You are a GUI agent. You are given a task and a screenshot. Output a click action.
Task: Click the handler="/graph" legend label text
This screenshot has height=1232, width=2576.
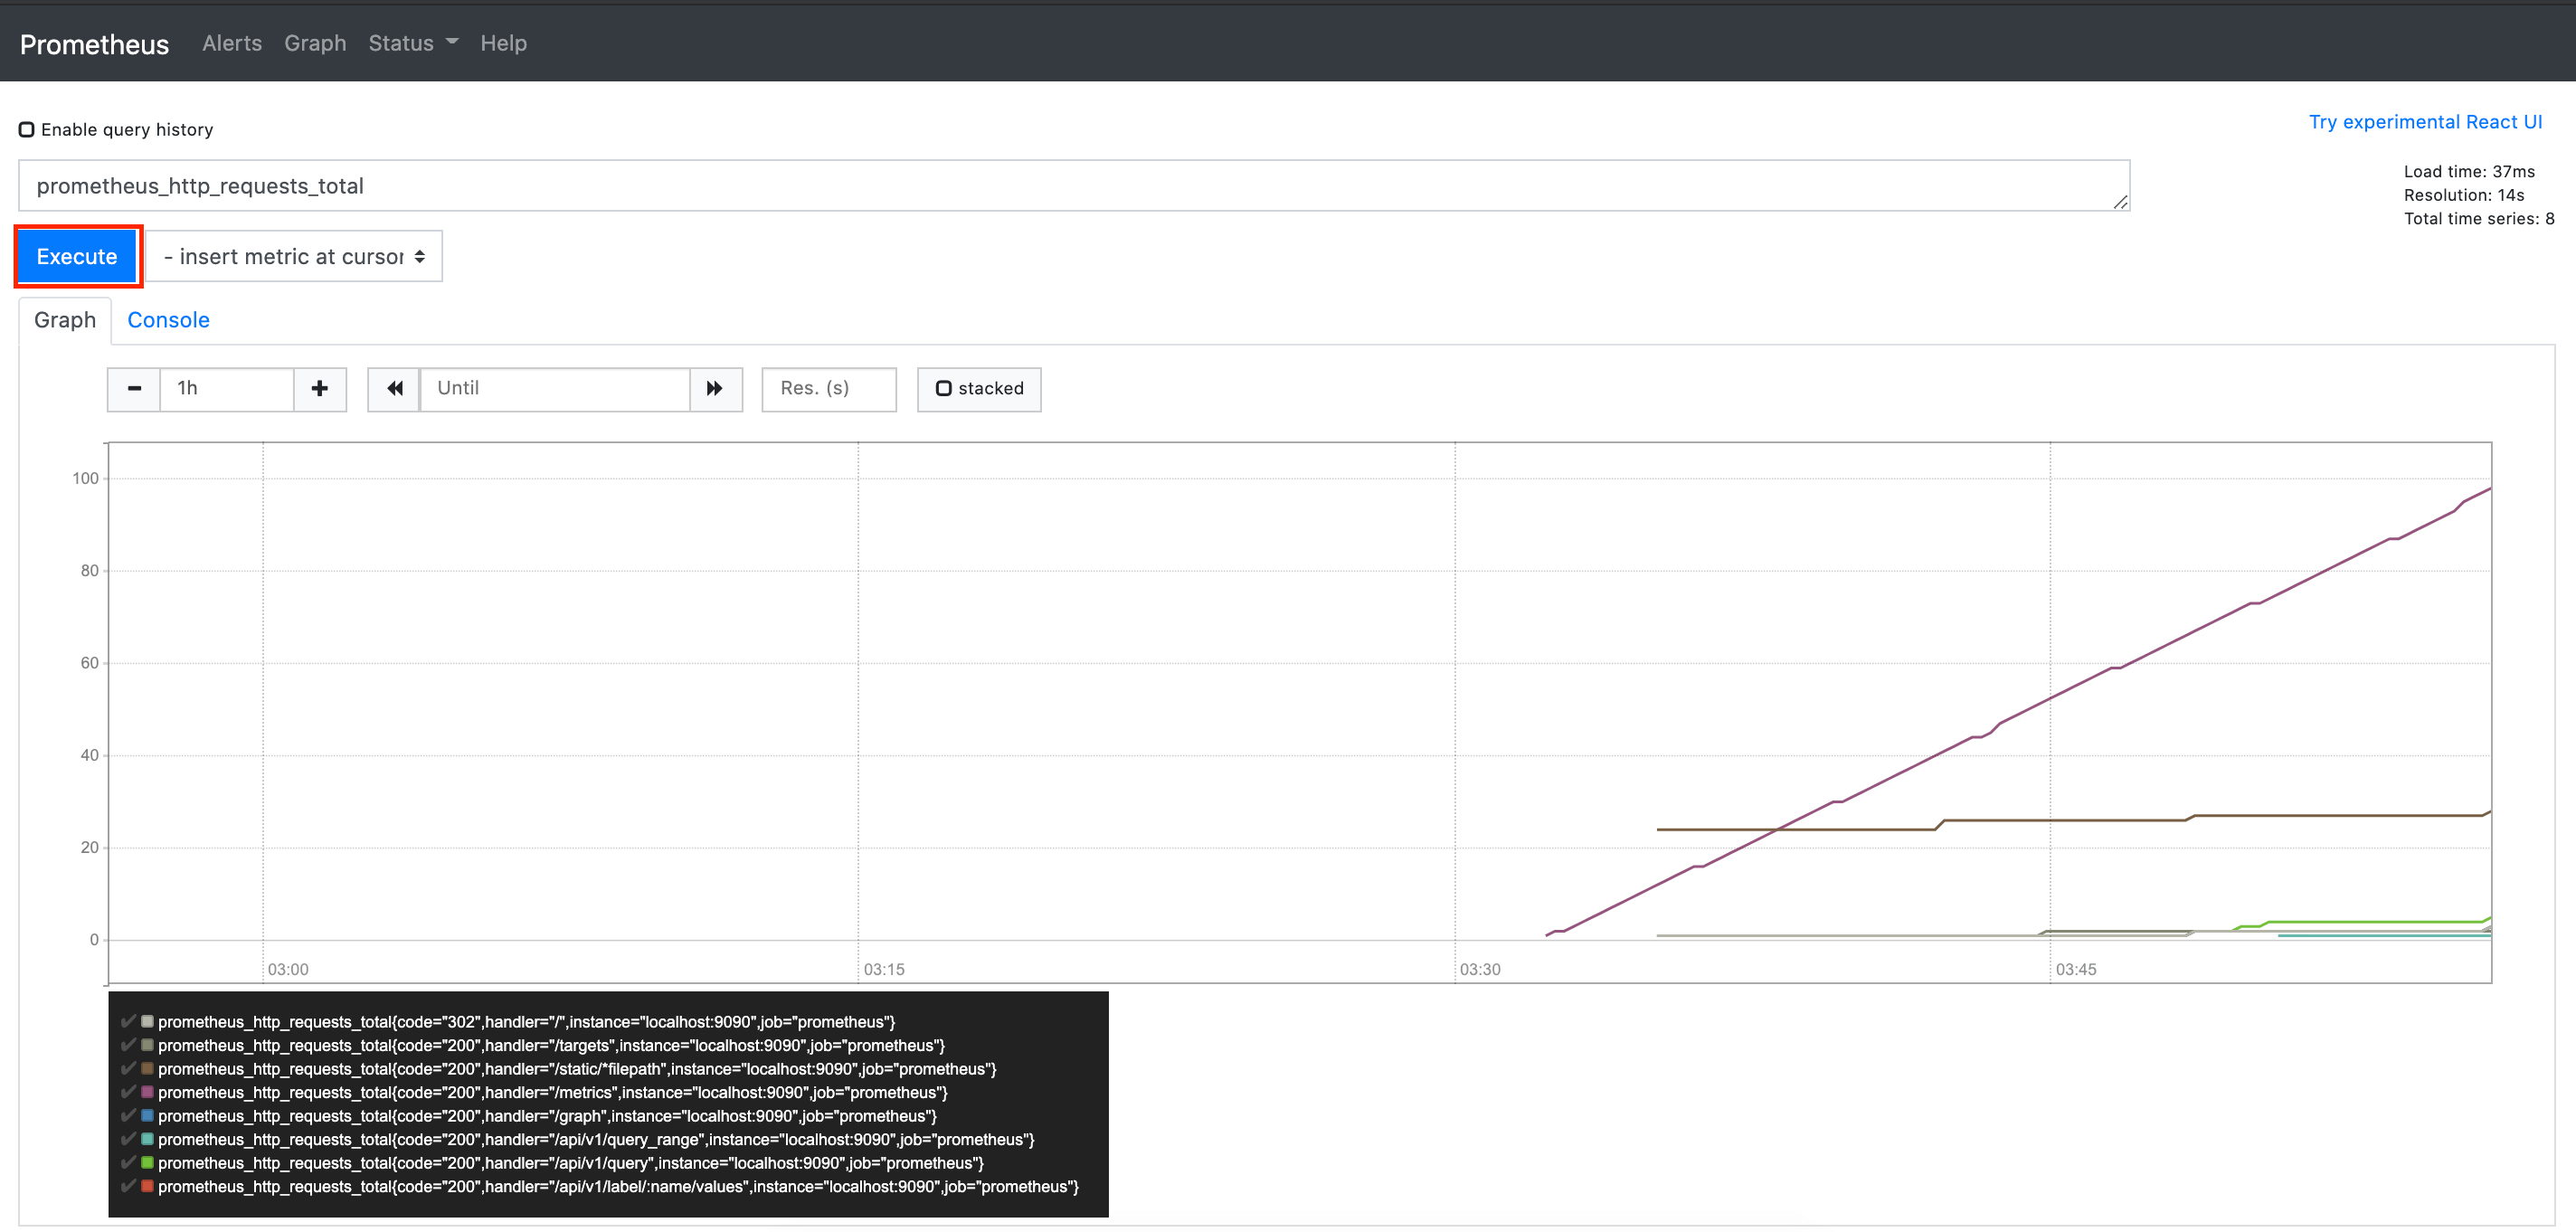pyautogui.click(x=547, y=1116)
